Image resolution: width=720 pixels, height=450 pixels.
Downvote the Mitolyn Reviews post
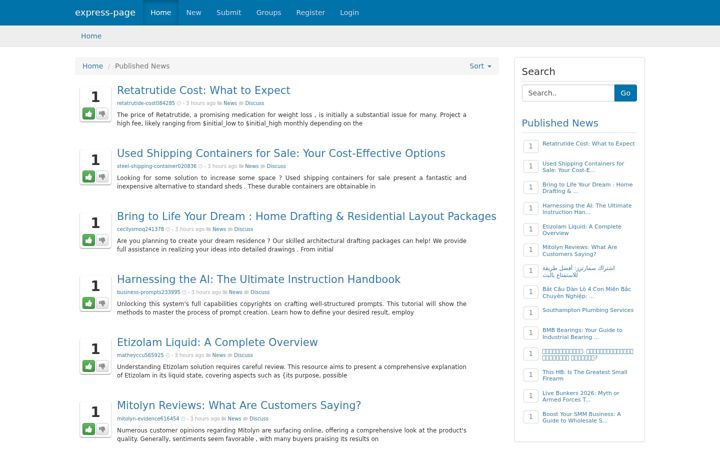102,429
